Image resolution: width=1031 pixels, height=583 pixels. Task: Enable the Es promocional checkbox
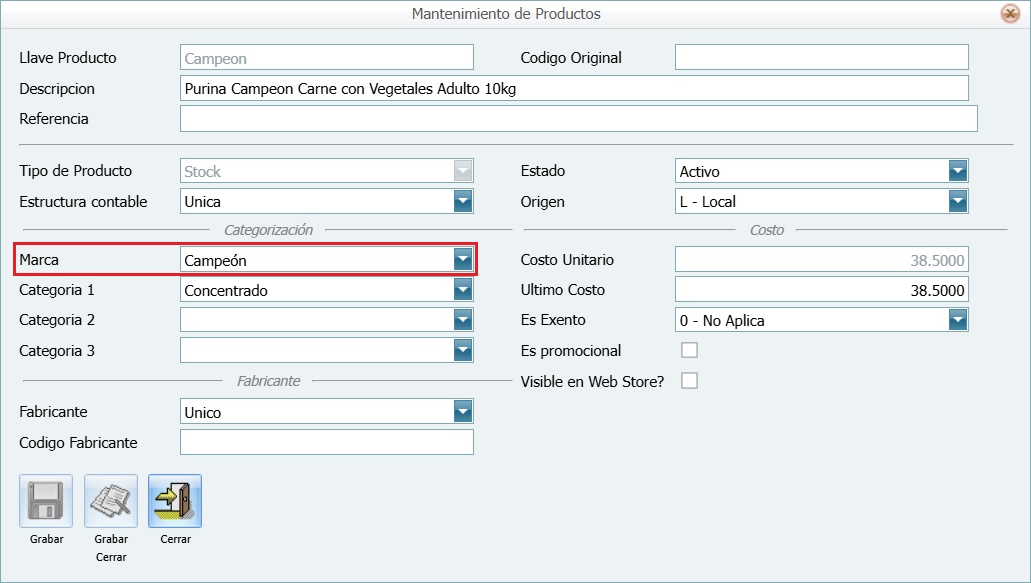(689, 350)
